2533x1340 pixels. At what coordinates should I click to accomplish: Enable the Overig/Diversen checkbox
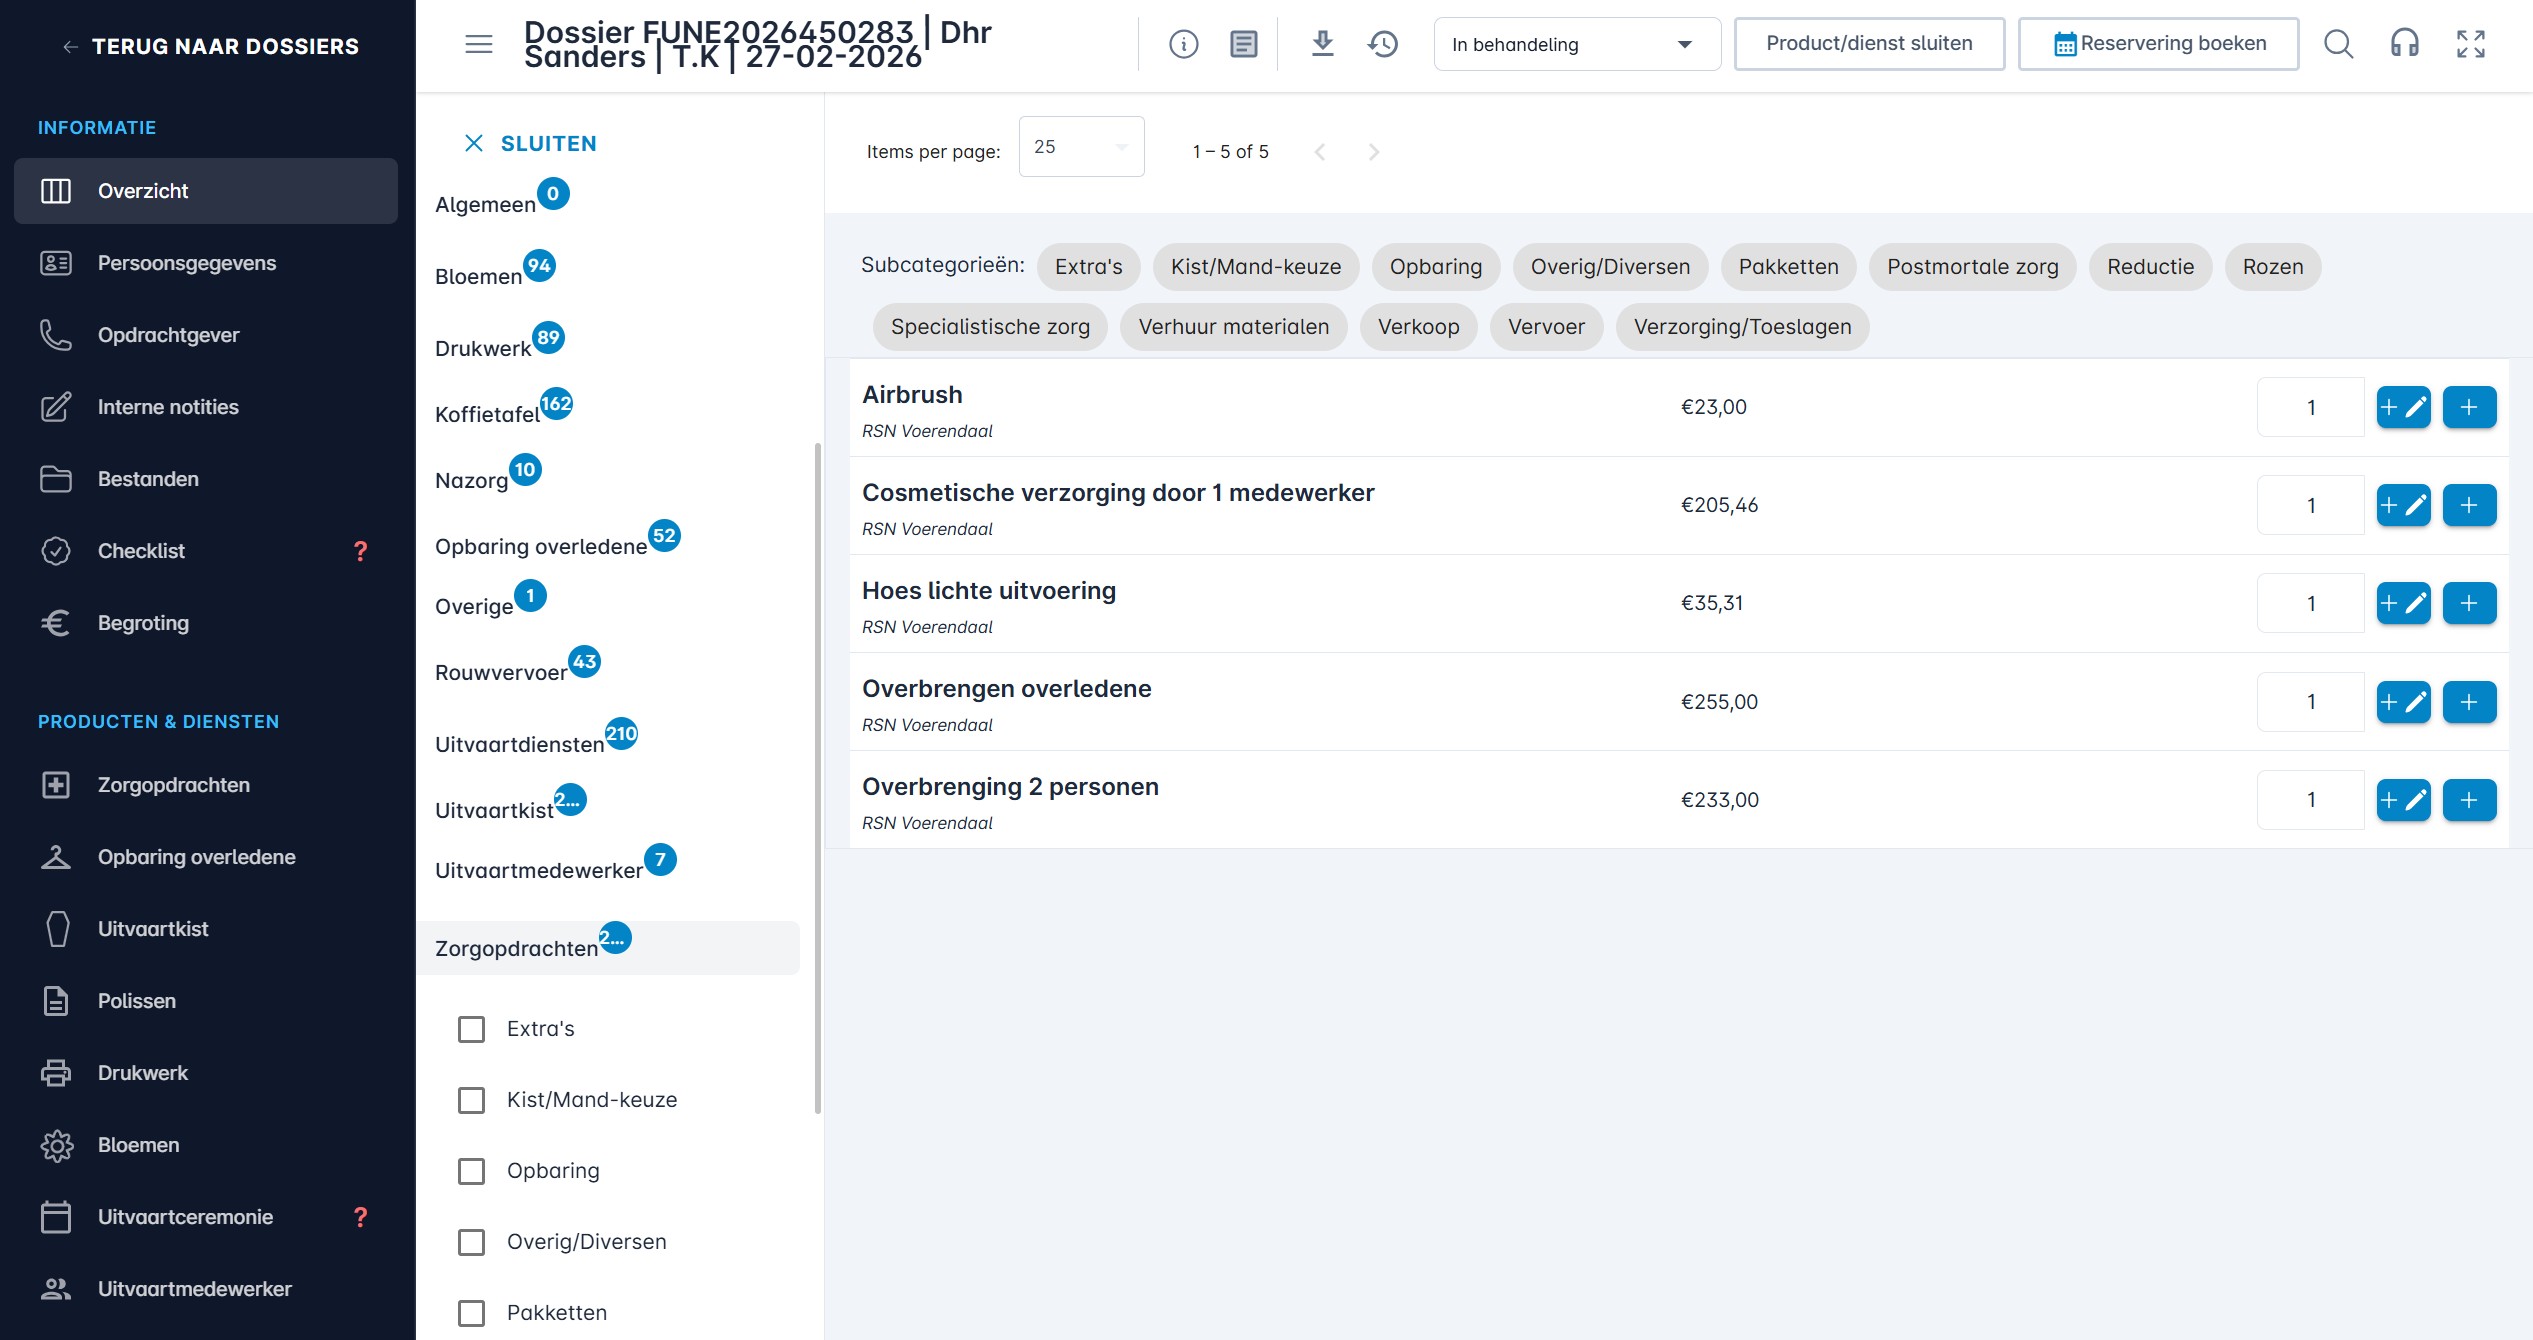pyautogui.click(x=471, y=1242)
